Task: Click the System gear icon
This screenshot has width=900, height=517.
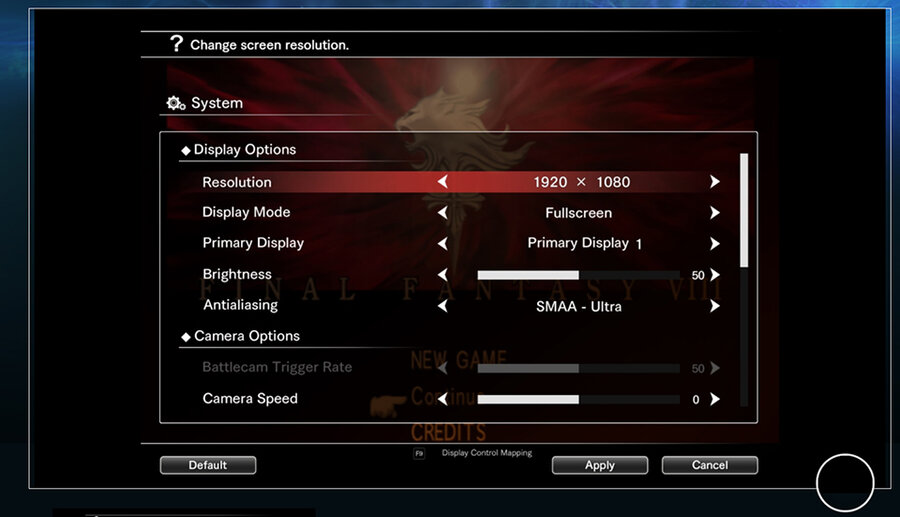Action: point(176,103)
